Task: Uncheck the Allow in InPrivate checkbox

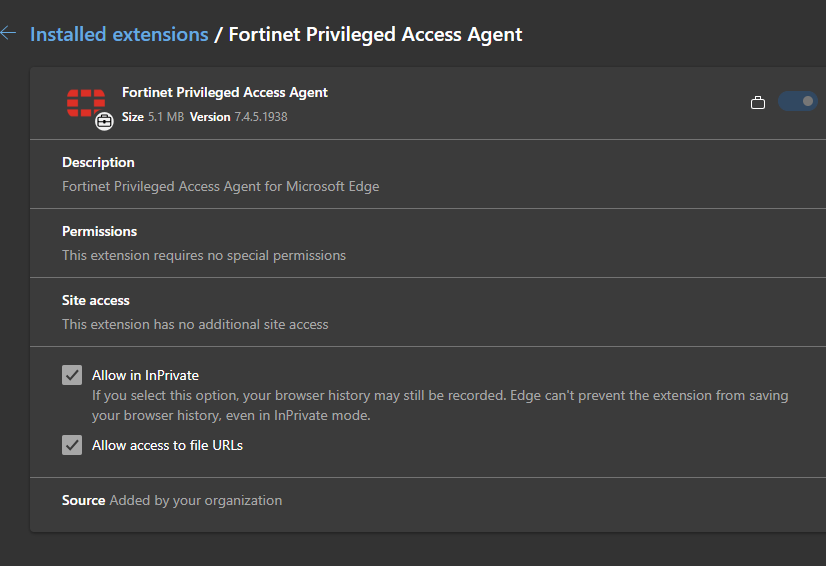Action: click(x=72, y=375)
